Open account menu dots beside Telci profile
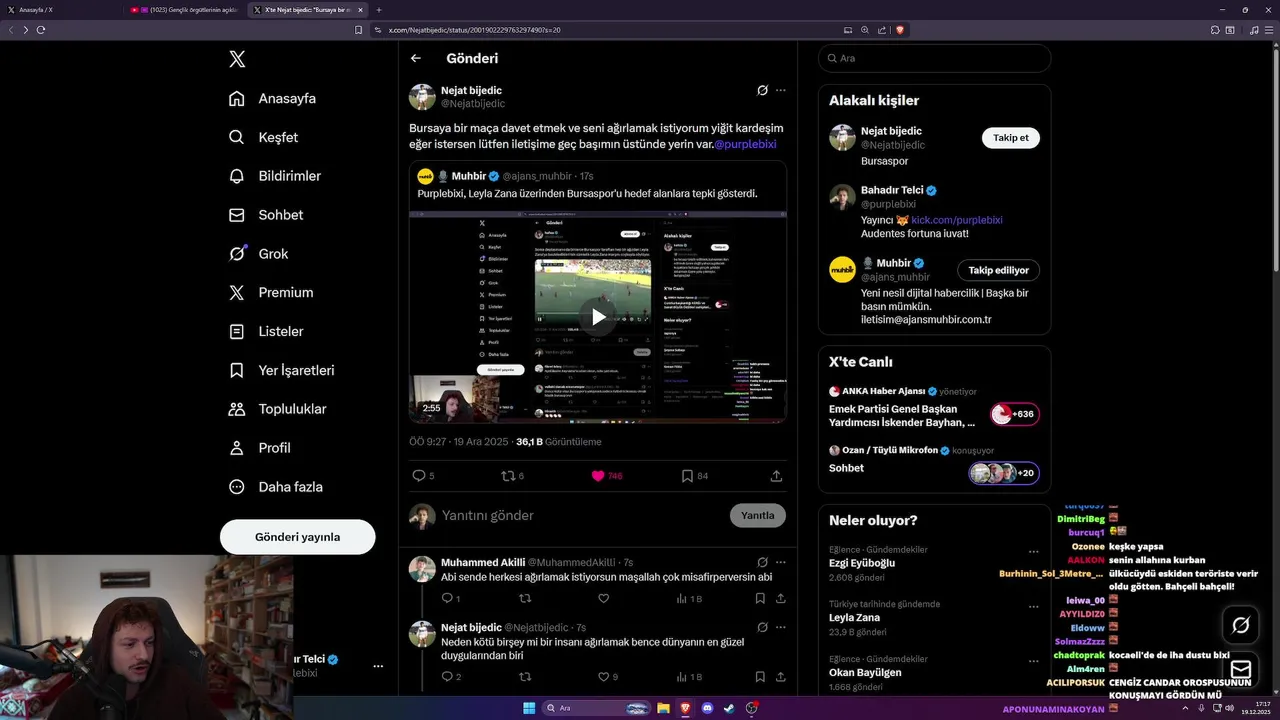This screenshot has height=720, width=1280. click(x=378, y=666)
